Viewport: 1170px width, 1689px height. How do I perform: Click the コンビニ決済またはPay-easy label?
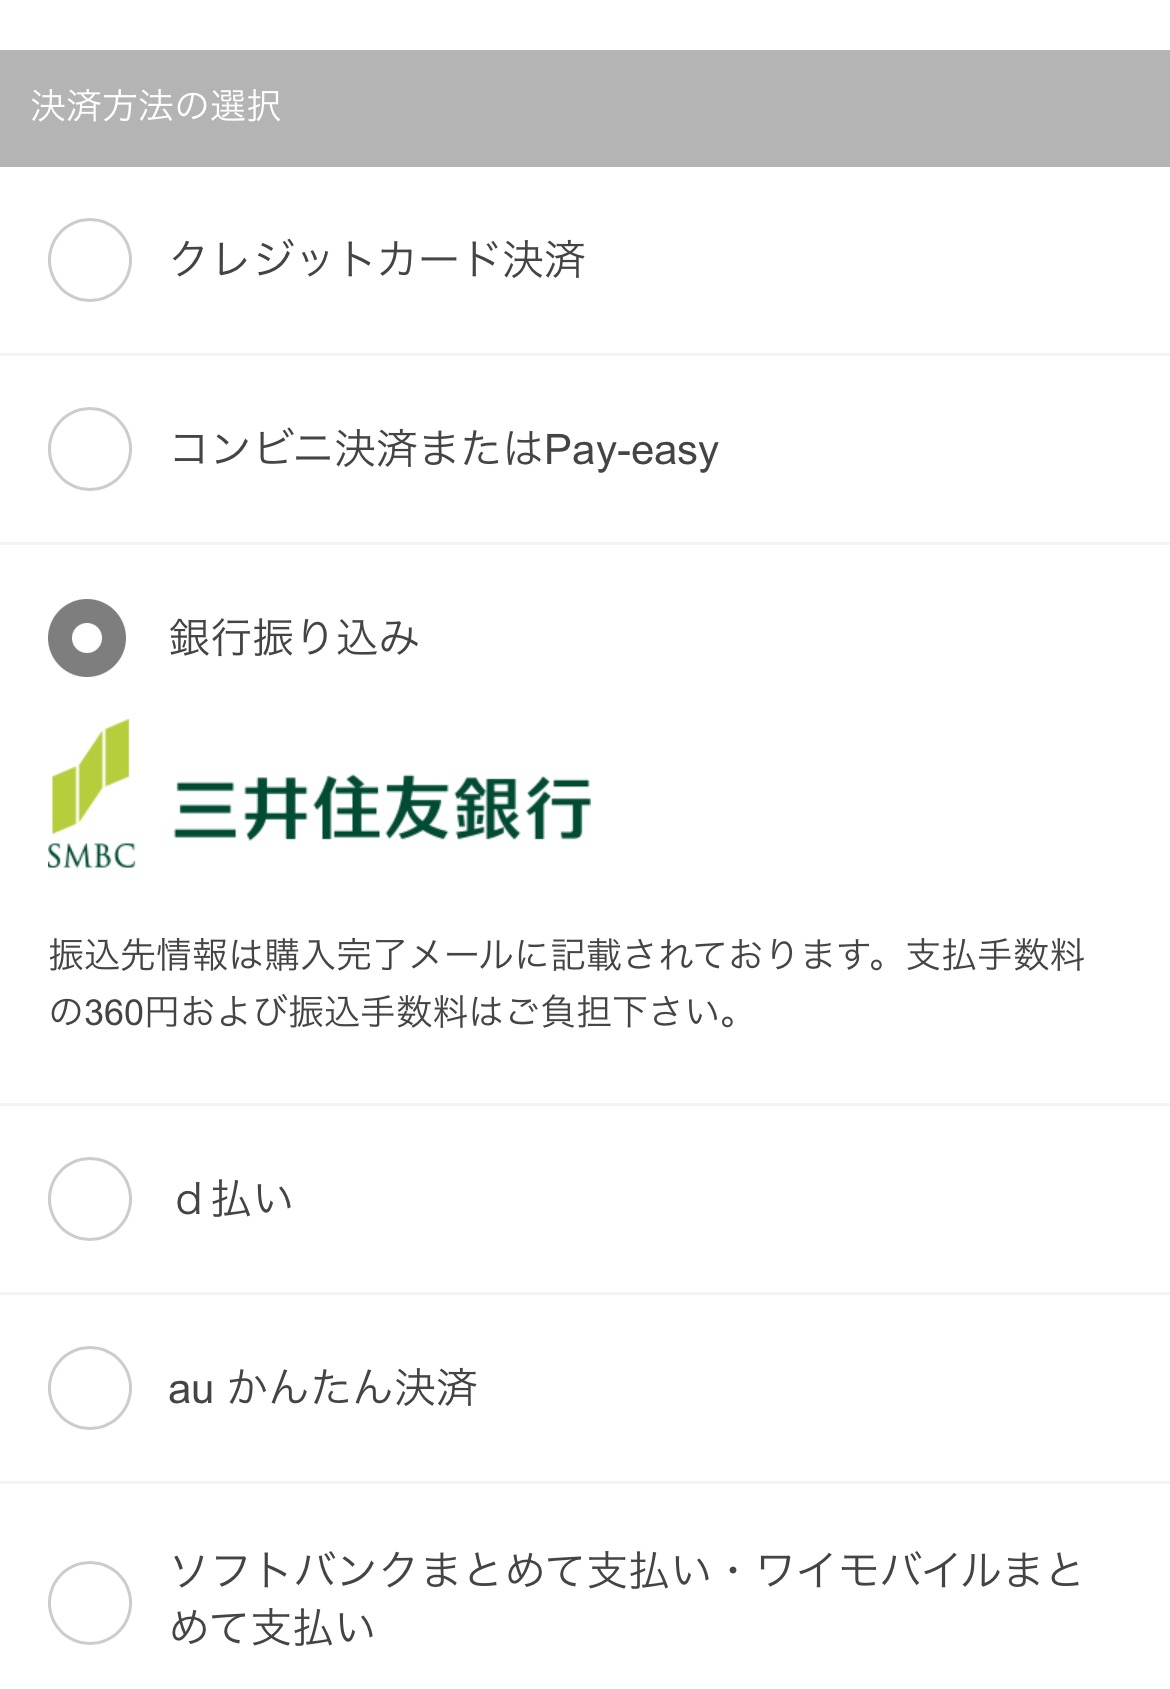pyautogui.click(x=444, y=449)
